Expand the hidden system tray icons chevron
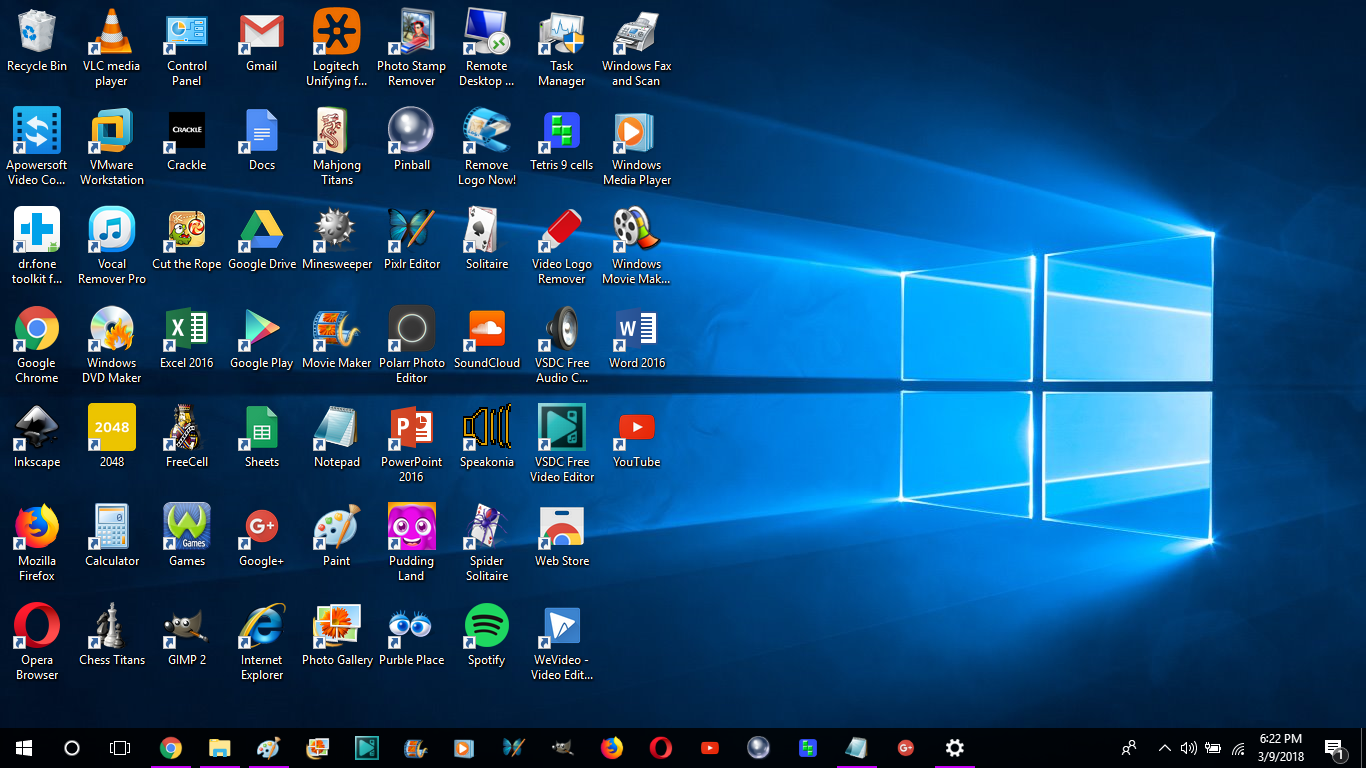1366x768 pixels. point(1164,748)
